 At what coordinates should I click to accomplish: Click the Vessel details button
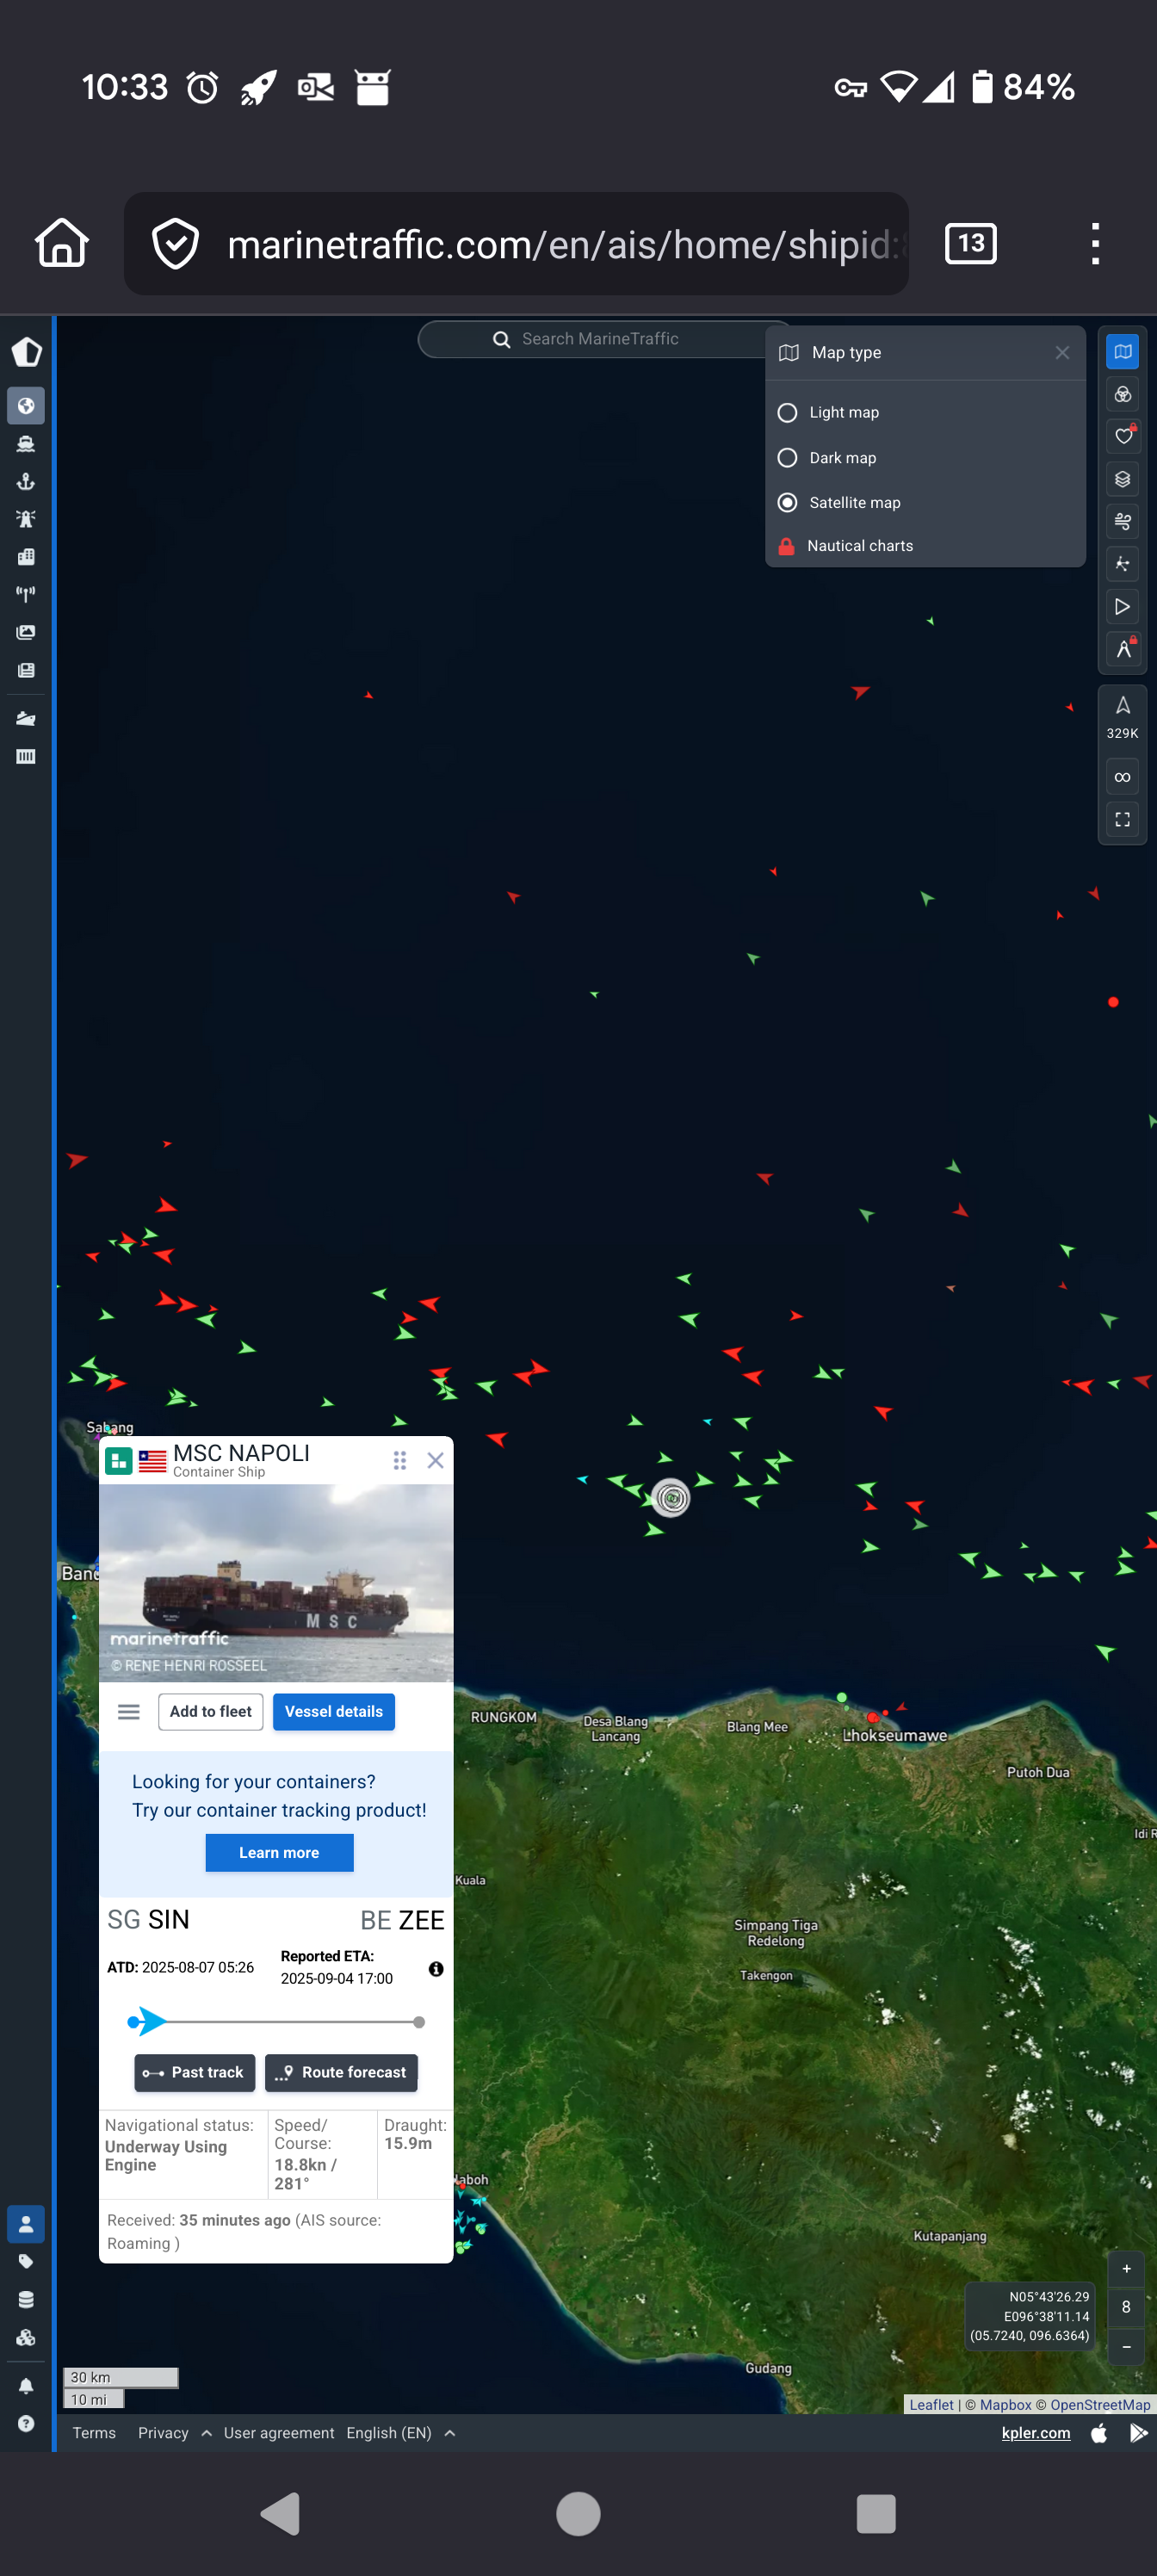(x=333, y=1711)
